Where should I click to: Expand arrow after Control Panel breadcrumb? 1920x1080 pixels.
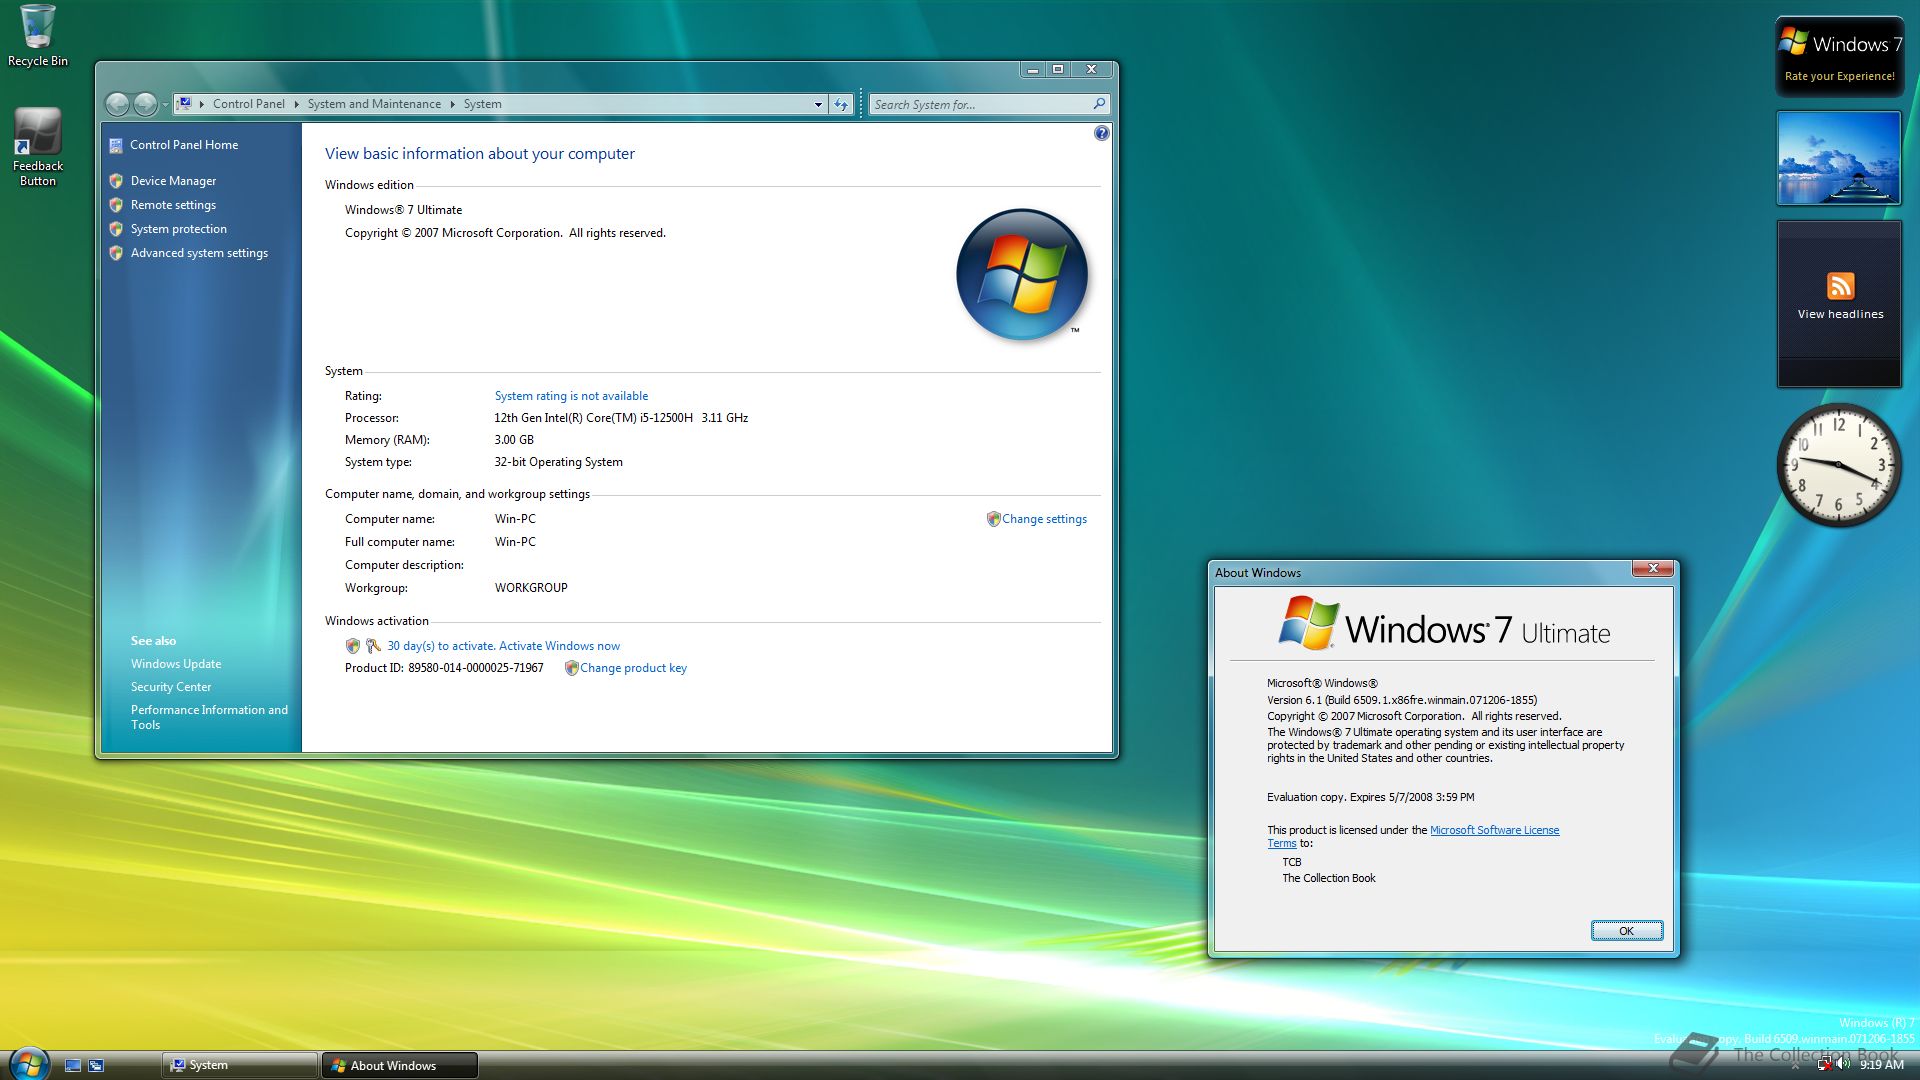click(296, 104)
